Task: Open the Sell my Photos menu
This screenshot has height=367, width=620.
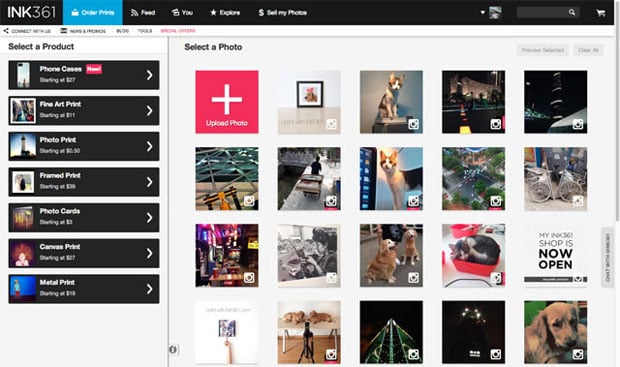Action: click(283, 13)
